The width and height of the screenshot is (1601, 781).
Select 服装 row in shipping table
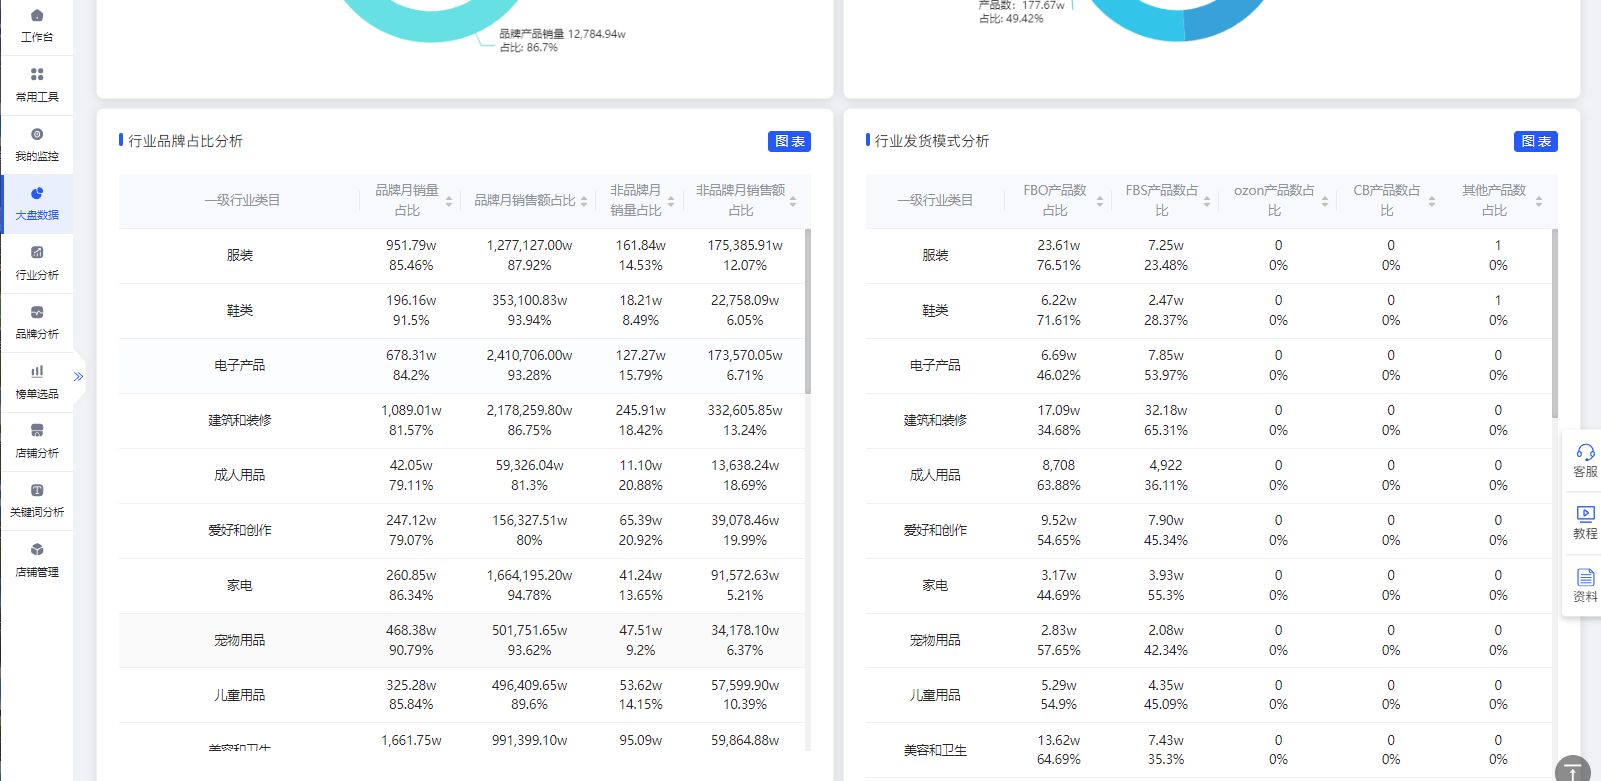point(1209,255)
